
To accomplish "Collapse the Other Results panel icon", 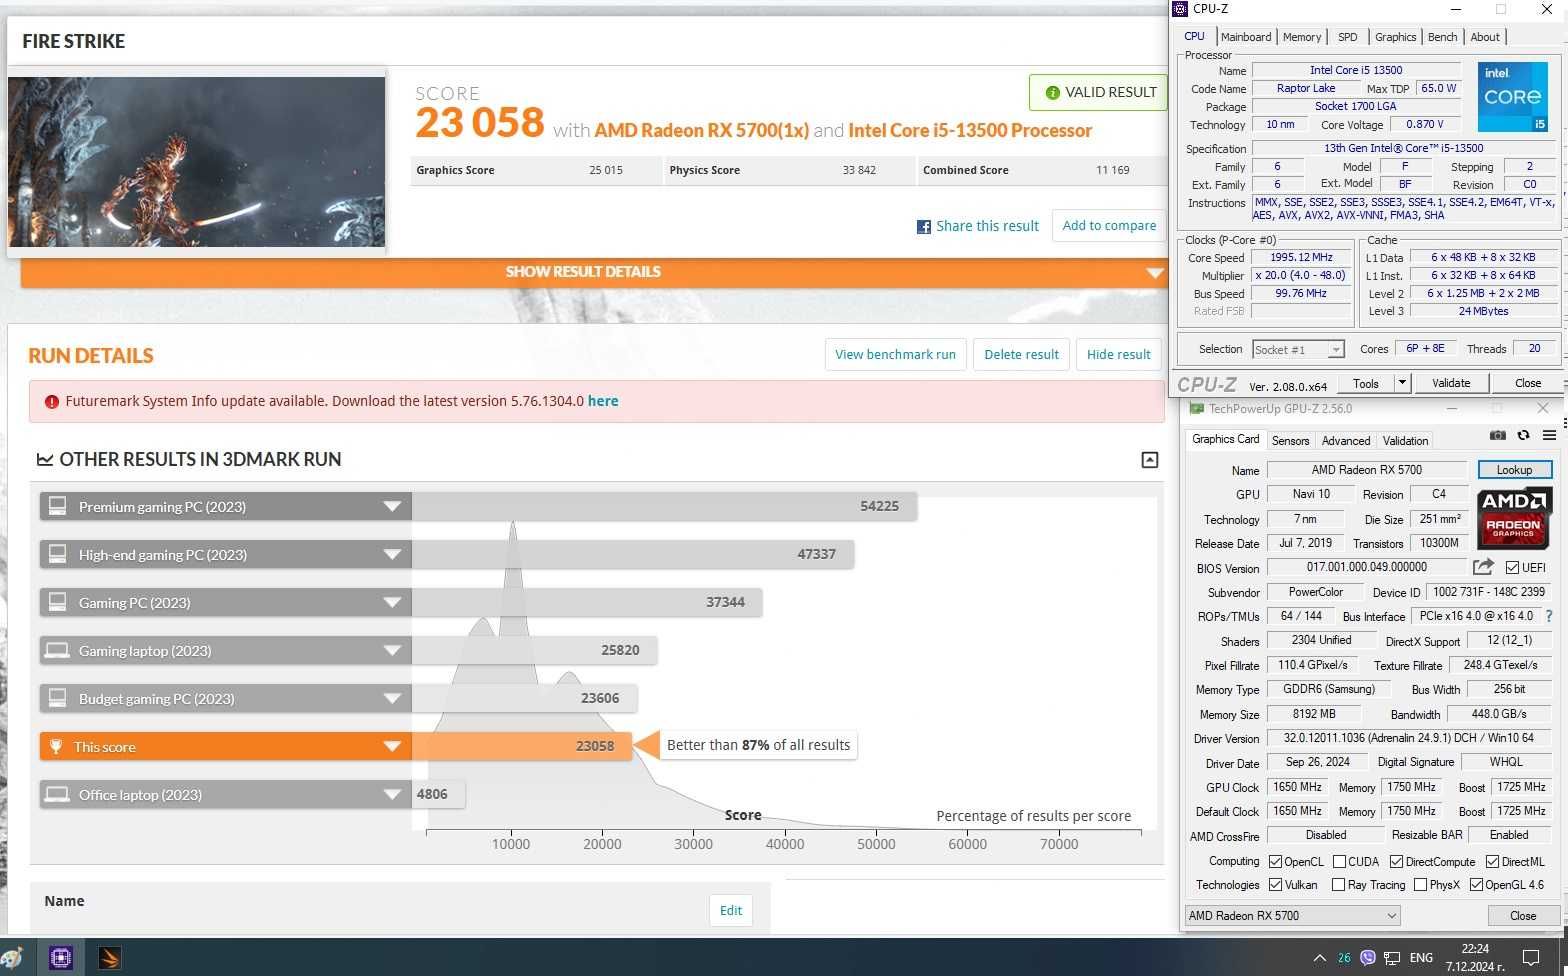I will 1150,460.
